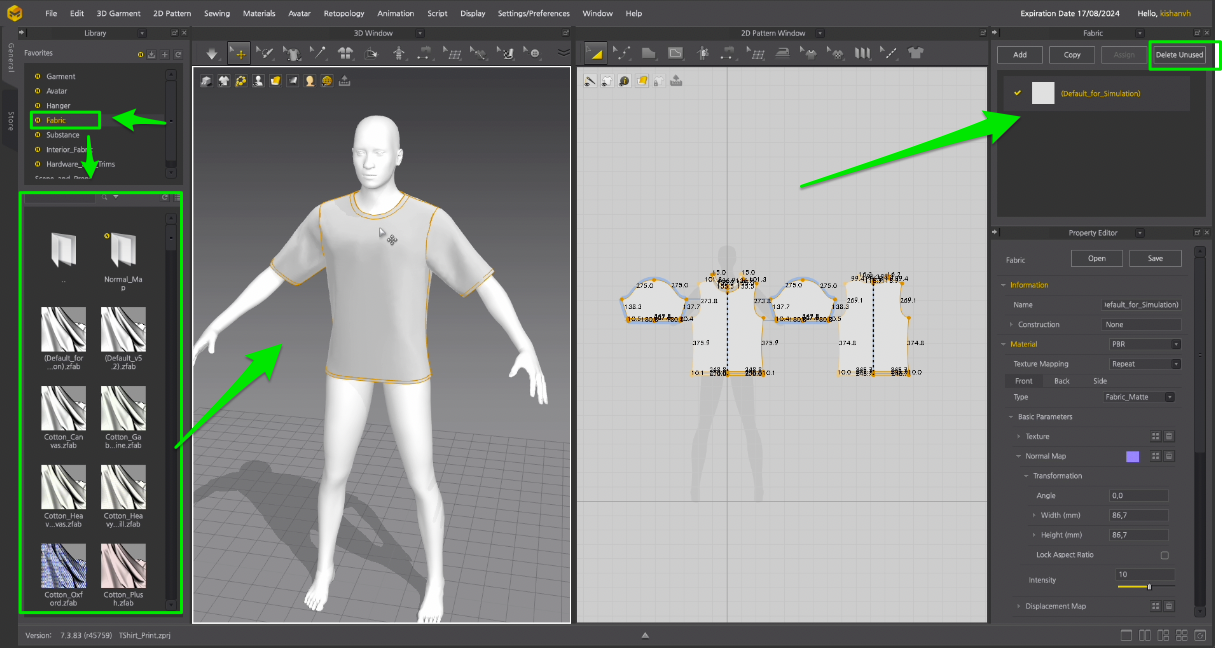
Task: Toggle the Lock Aspect Ratio checkbox
Action: pos(1164,555)
